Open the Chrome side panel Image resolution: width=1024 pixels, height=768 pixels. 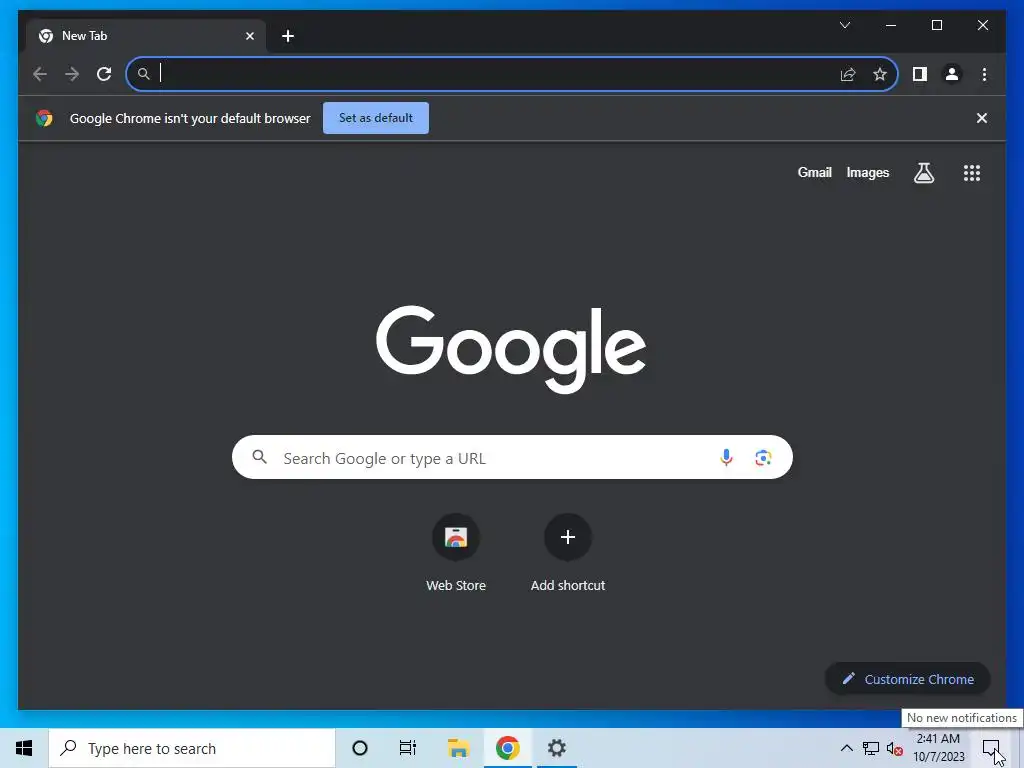coord(920,74)
